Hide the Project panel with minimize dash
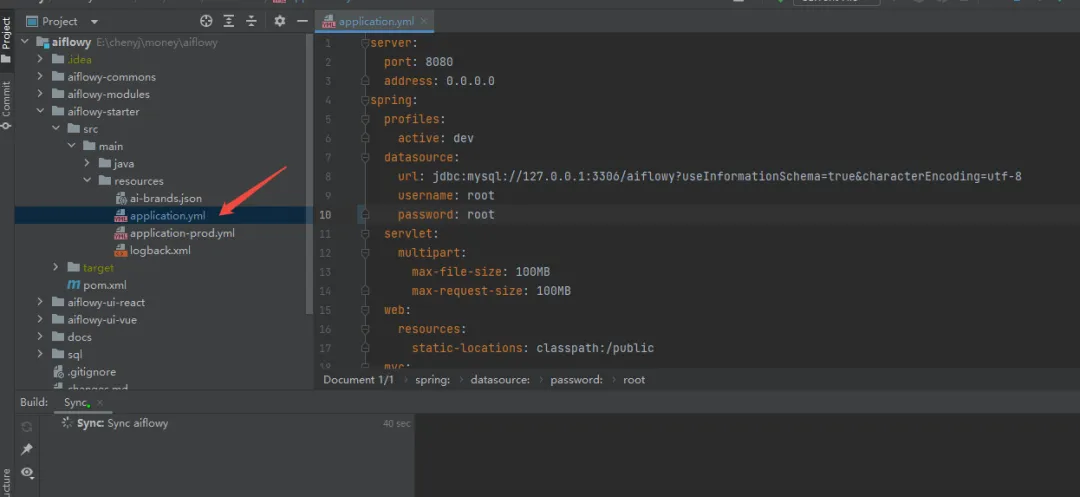 300,21
